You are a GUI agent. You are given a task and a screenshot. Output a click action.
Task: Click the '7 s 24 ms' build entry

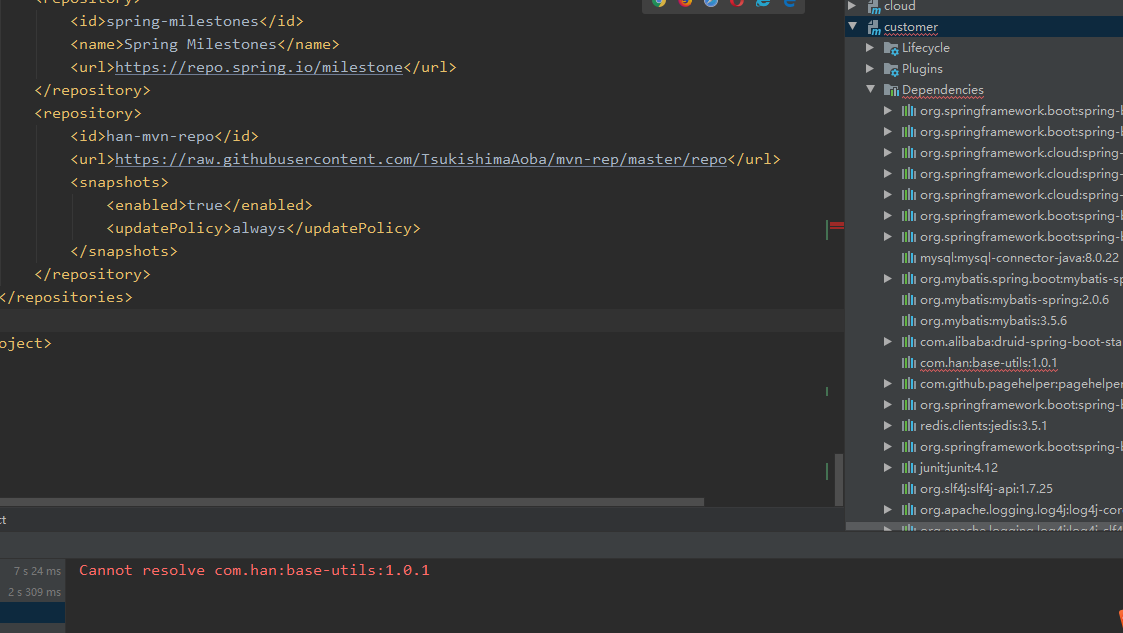[x=37, y=571]
